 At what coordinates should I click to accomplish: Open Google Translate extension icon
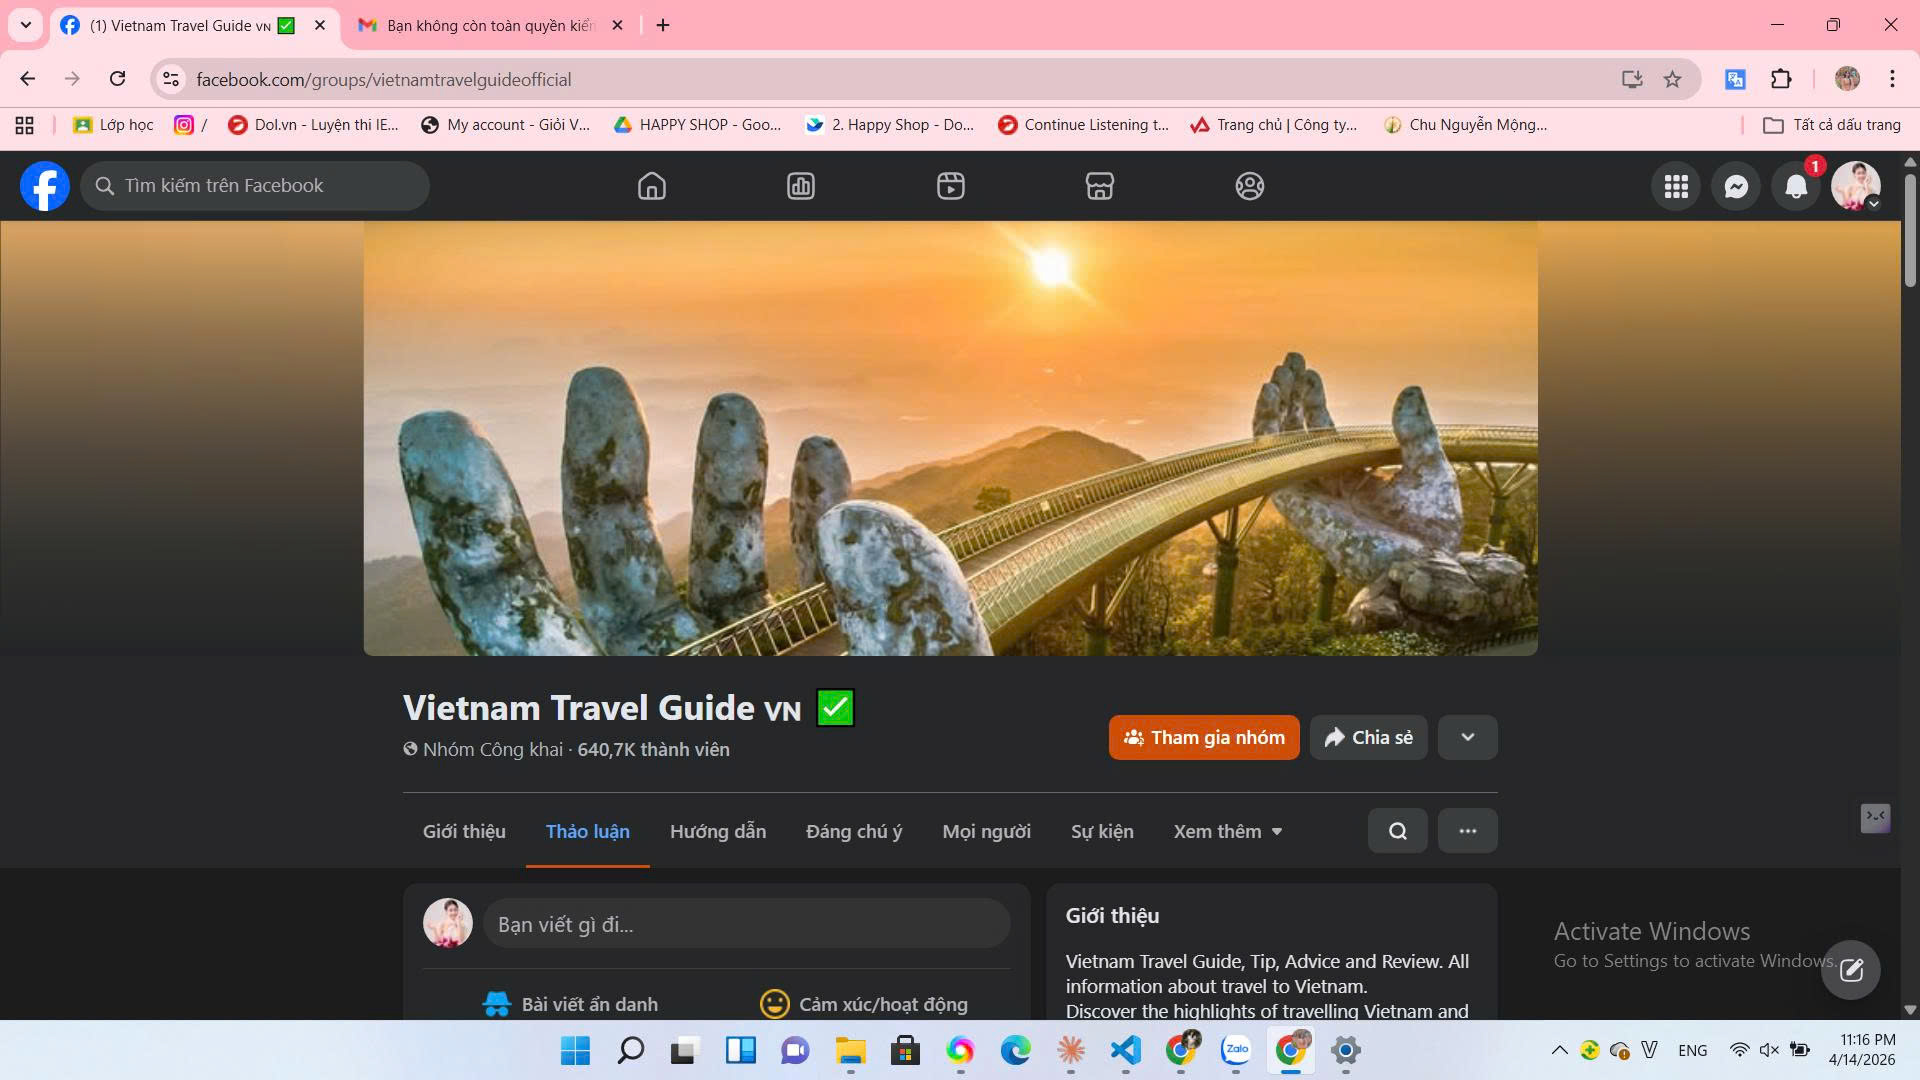(x=1735, y=79)
